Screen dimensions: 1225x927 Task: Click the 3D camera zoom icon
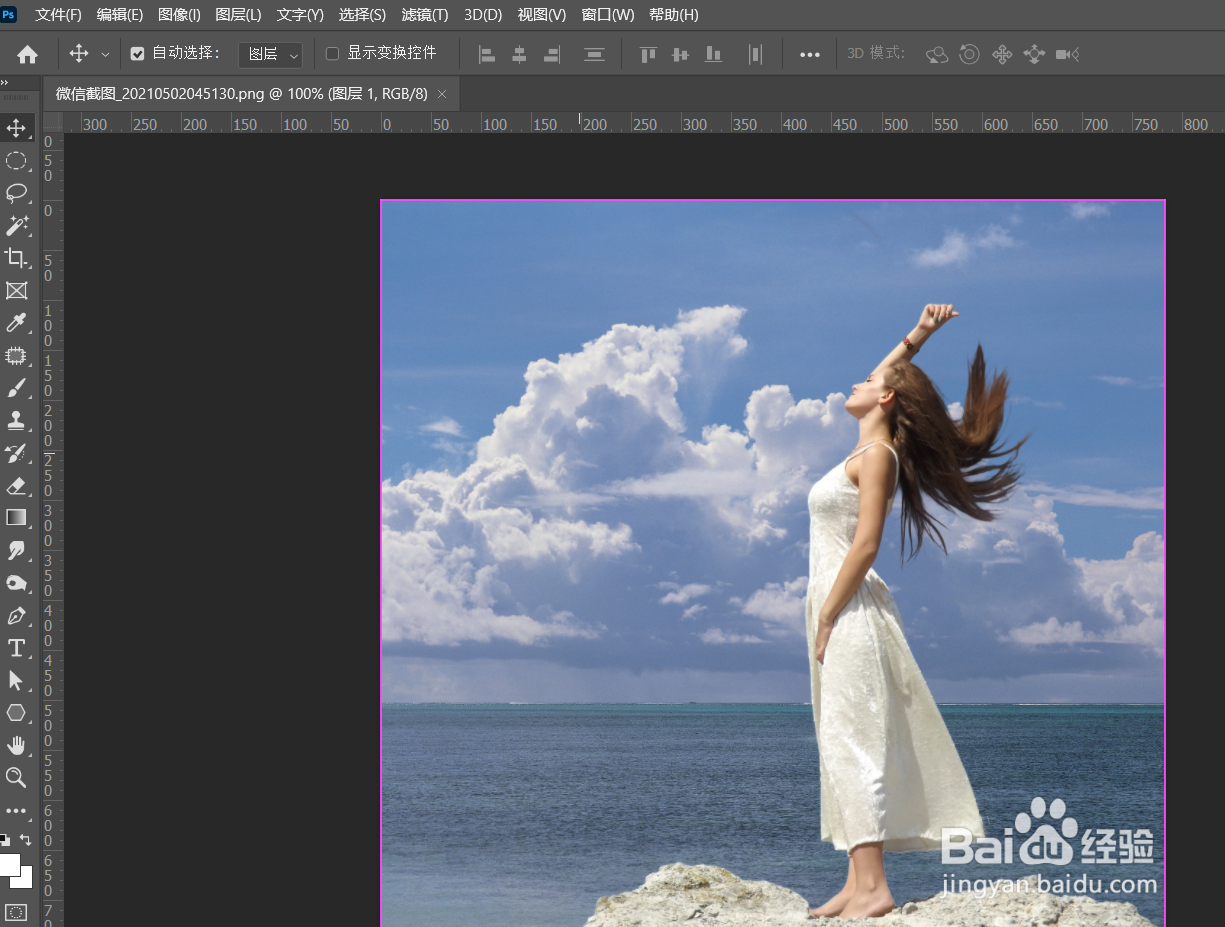1067,54
